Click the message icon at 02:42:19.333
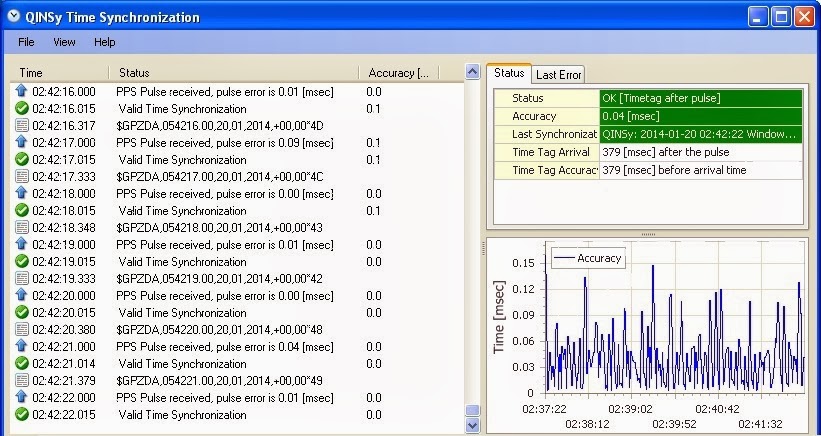 tap(21, 278)
